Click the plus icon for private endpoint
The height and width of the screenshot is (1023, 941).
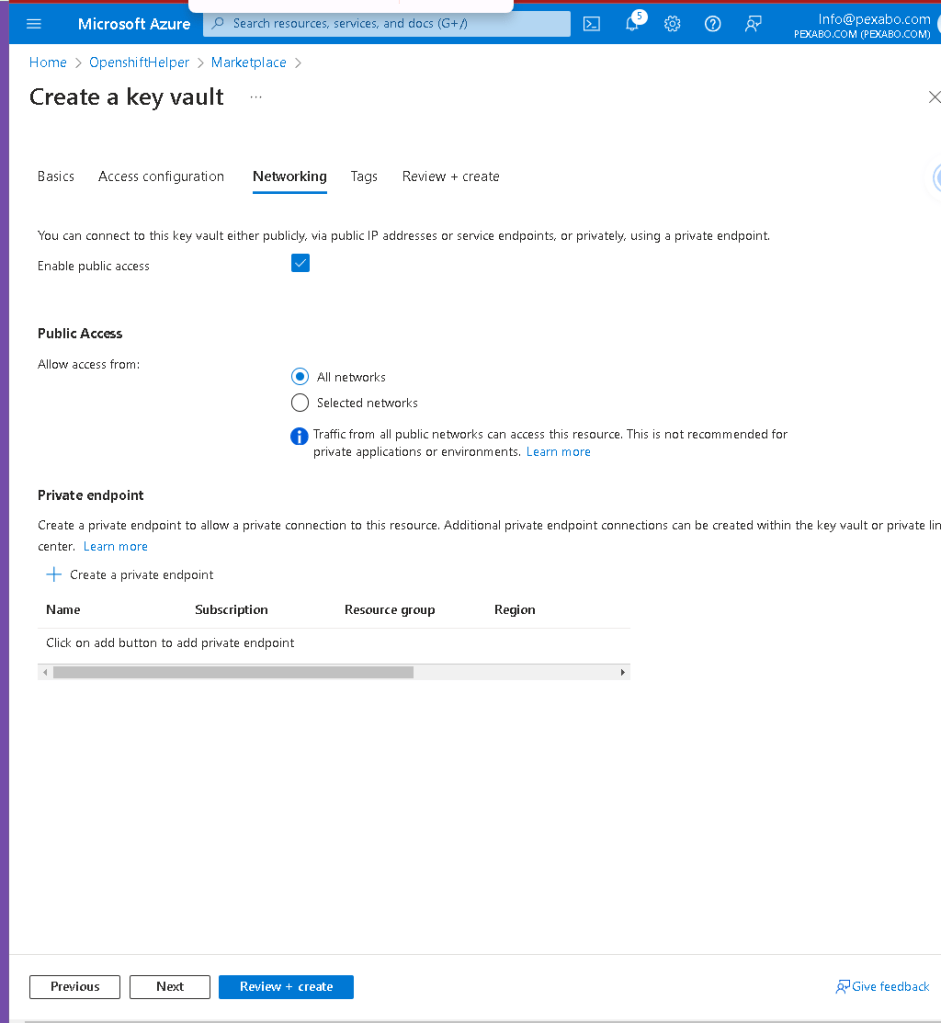(x=54, y=574)
